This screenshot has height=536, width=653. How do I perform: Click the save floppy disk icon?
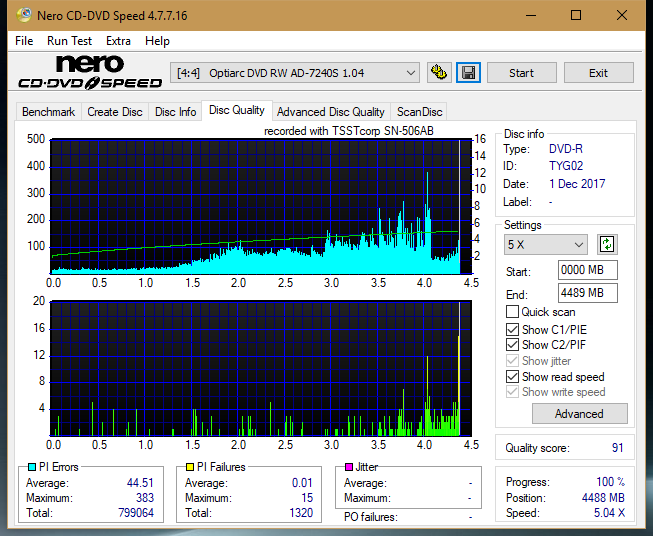pos(469,73)
